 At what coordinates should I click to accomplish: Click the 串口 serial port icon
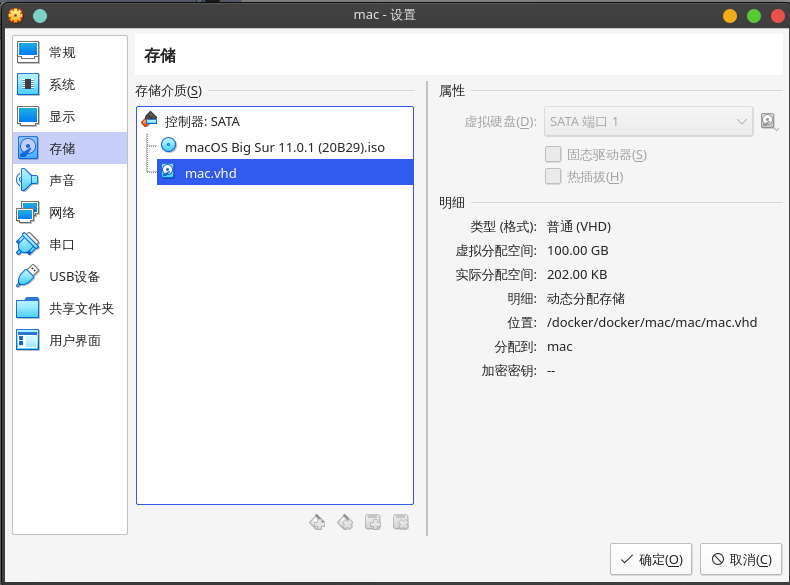pos(28,244)
